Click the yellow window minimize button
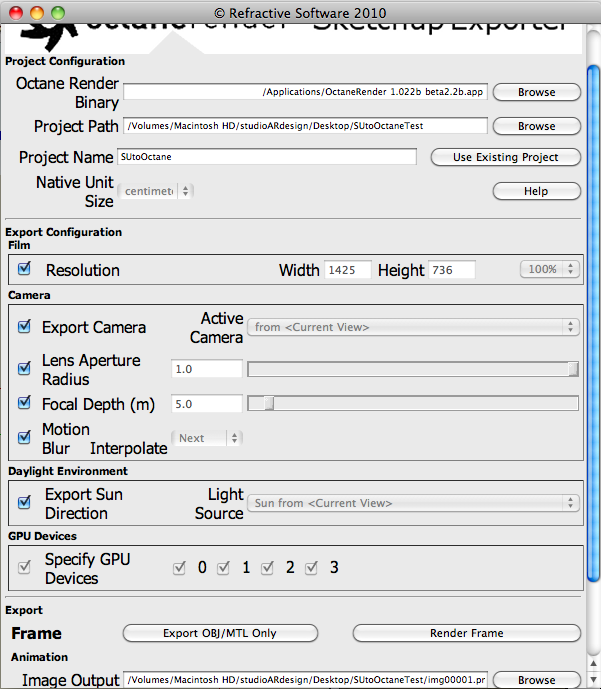601x689 pixels. coord(37,13)
